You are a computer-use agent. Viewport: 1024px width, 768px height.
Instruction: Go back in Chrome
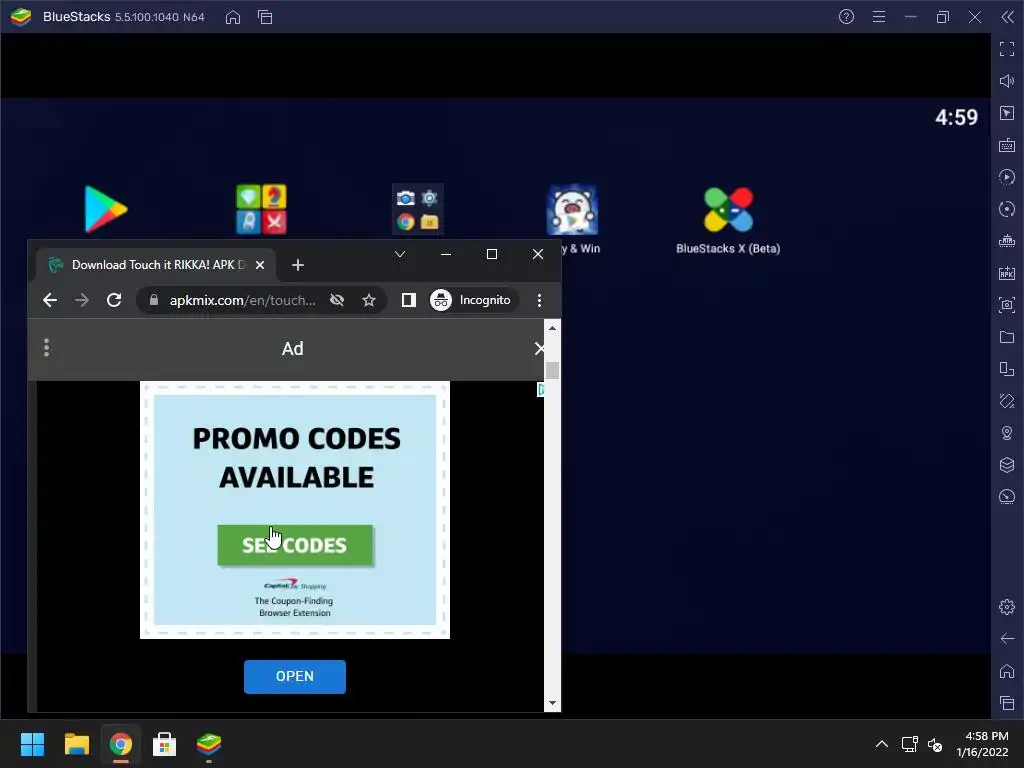point(50,300)
